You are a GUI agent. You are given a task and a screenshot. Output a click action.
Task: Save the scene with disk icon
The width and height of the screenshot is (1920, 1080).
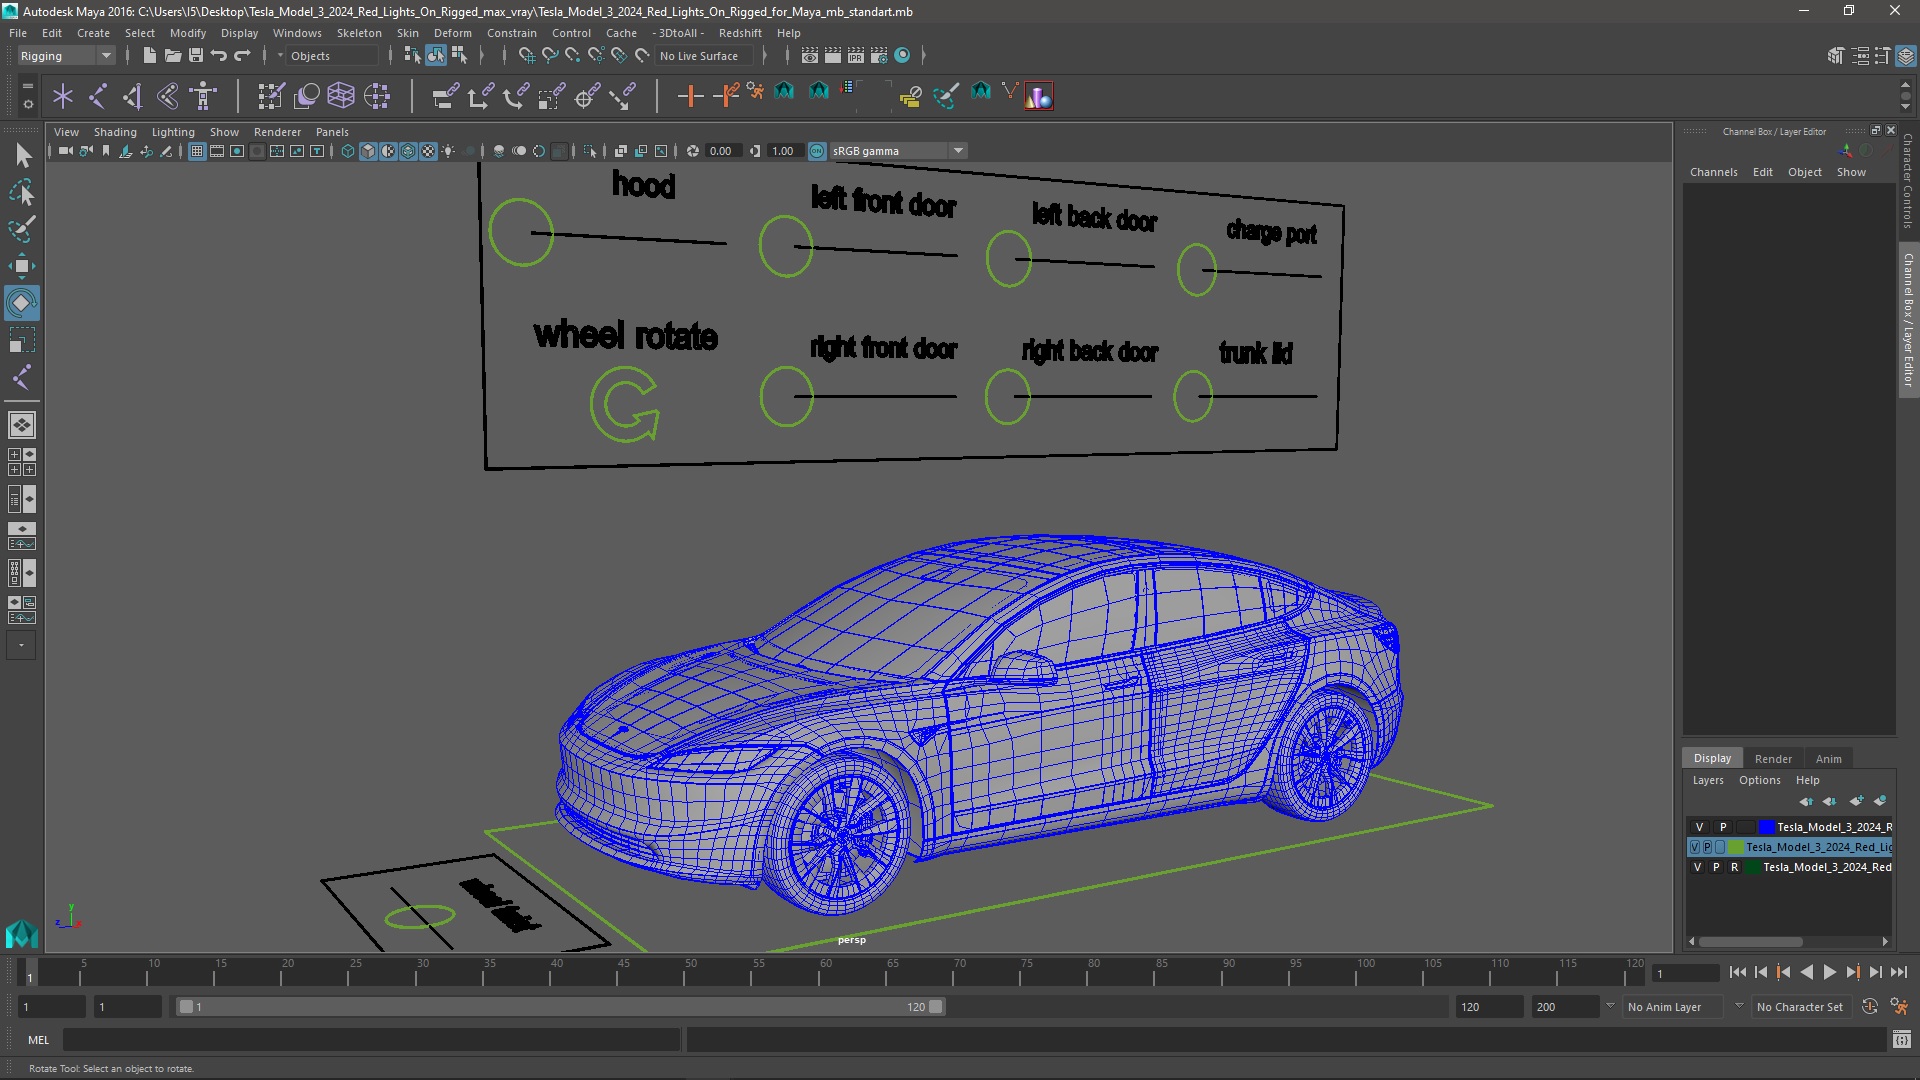pyautogui.click(x=196, y=55)
